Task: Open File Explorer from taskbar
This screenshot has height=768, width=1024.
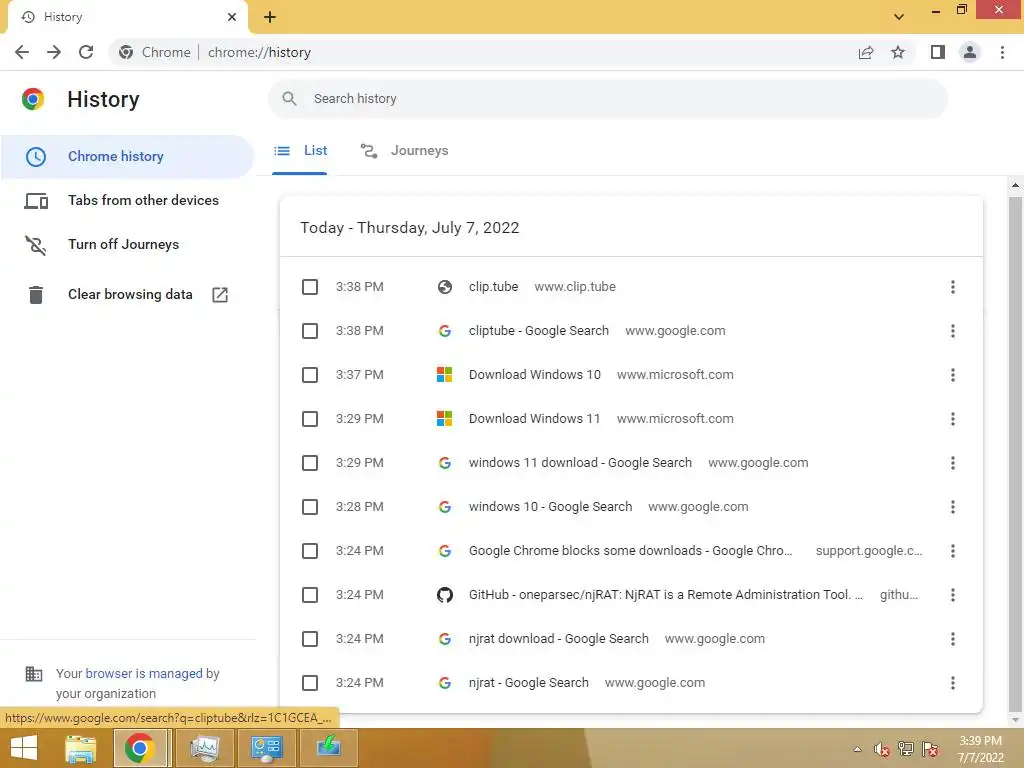Action: click(80, 748)
